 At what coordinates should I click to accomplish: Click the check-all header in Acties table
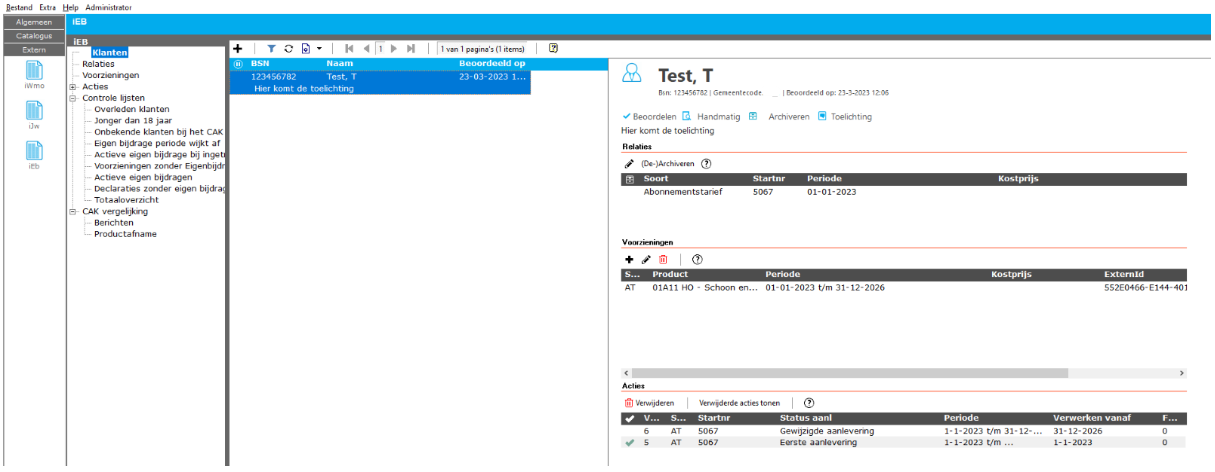tap(629, 418)
